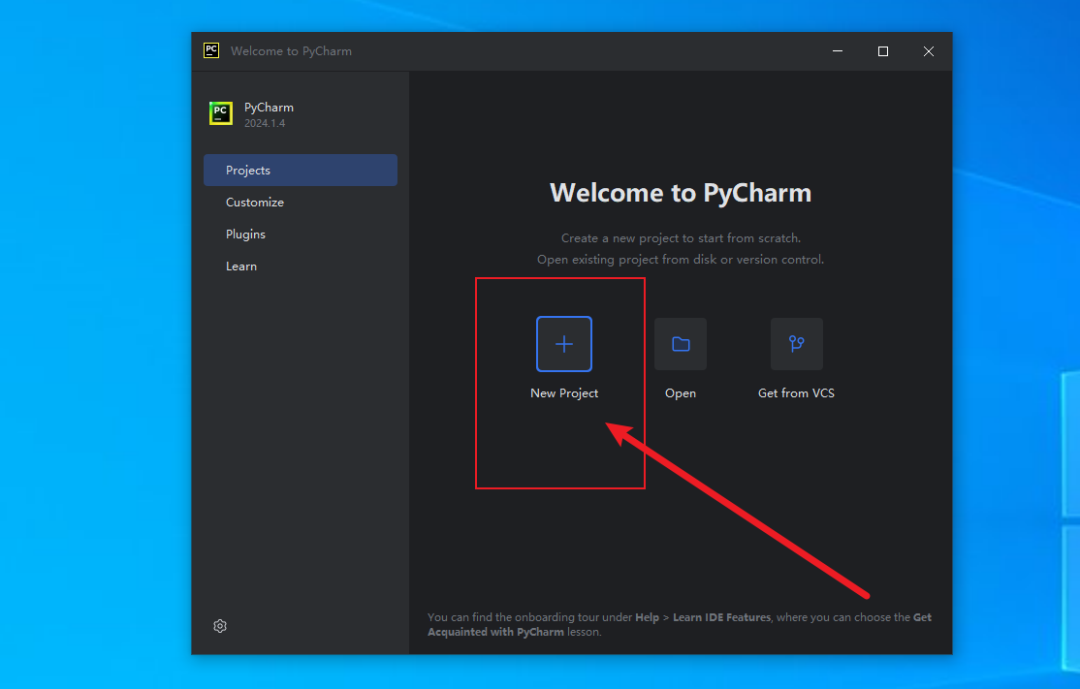Switch to the Customize tab
This screenshot has height=689, width=1080.
click(300, 202)
